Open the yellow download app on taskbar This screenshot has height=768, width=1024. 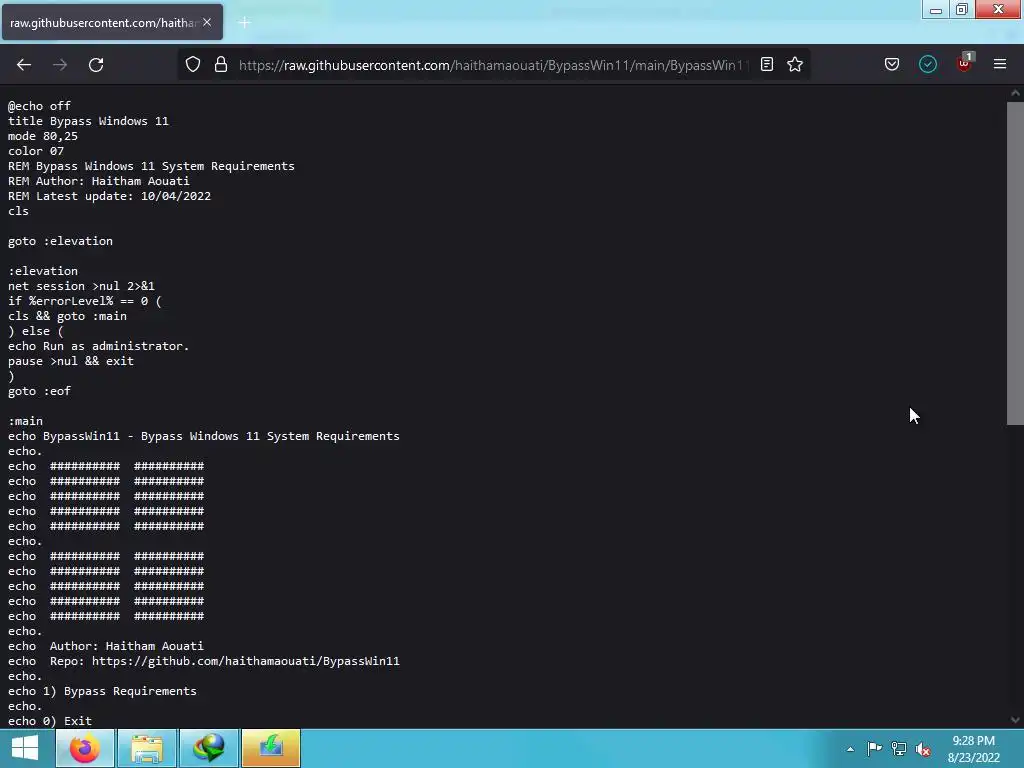click(271, 748)
